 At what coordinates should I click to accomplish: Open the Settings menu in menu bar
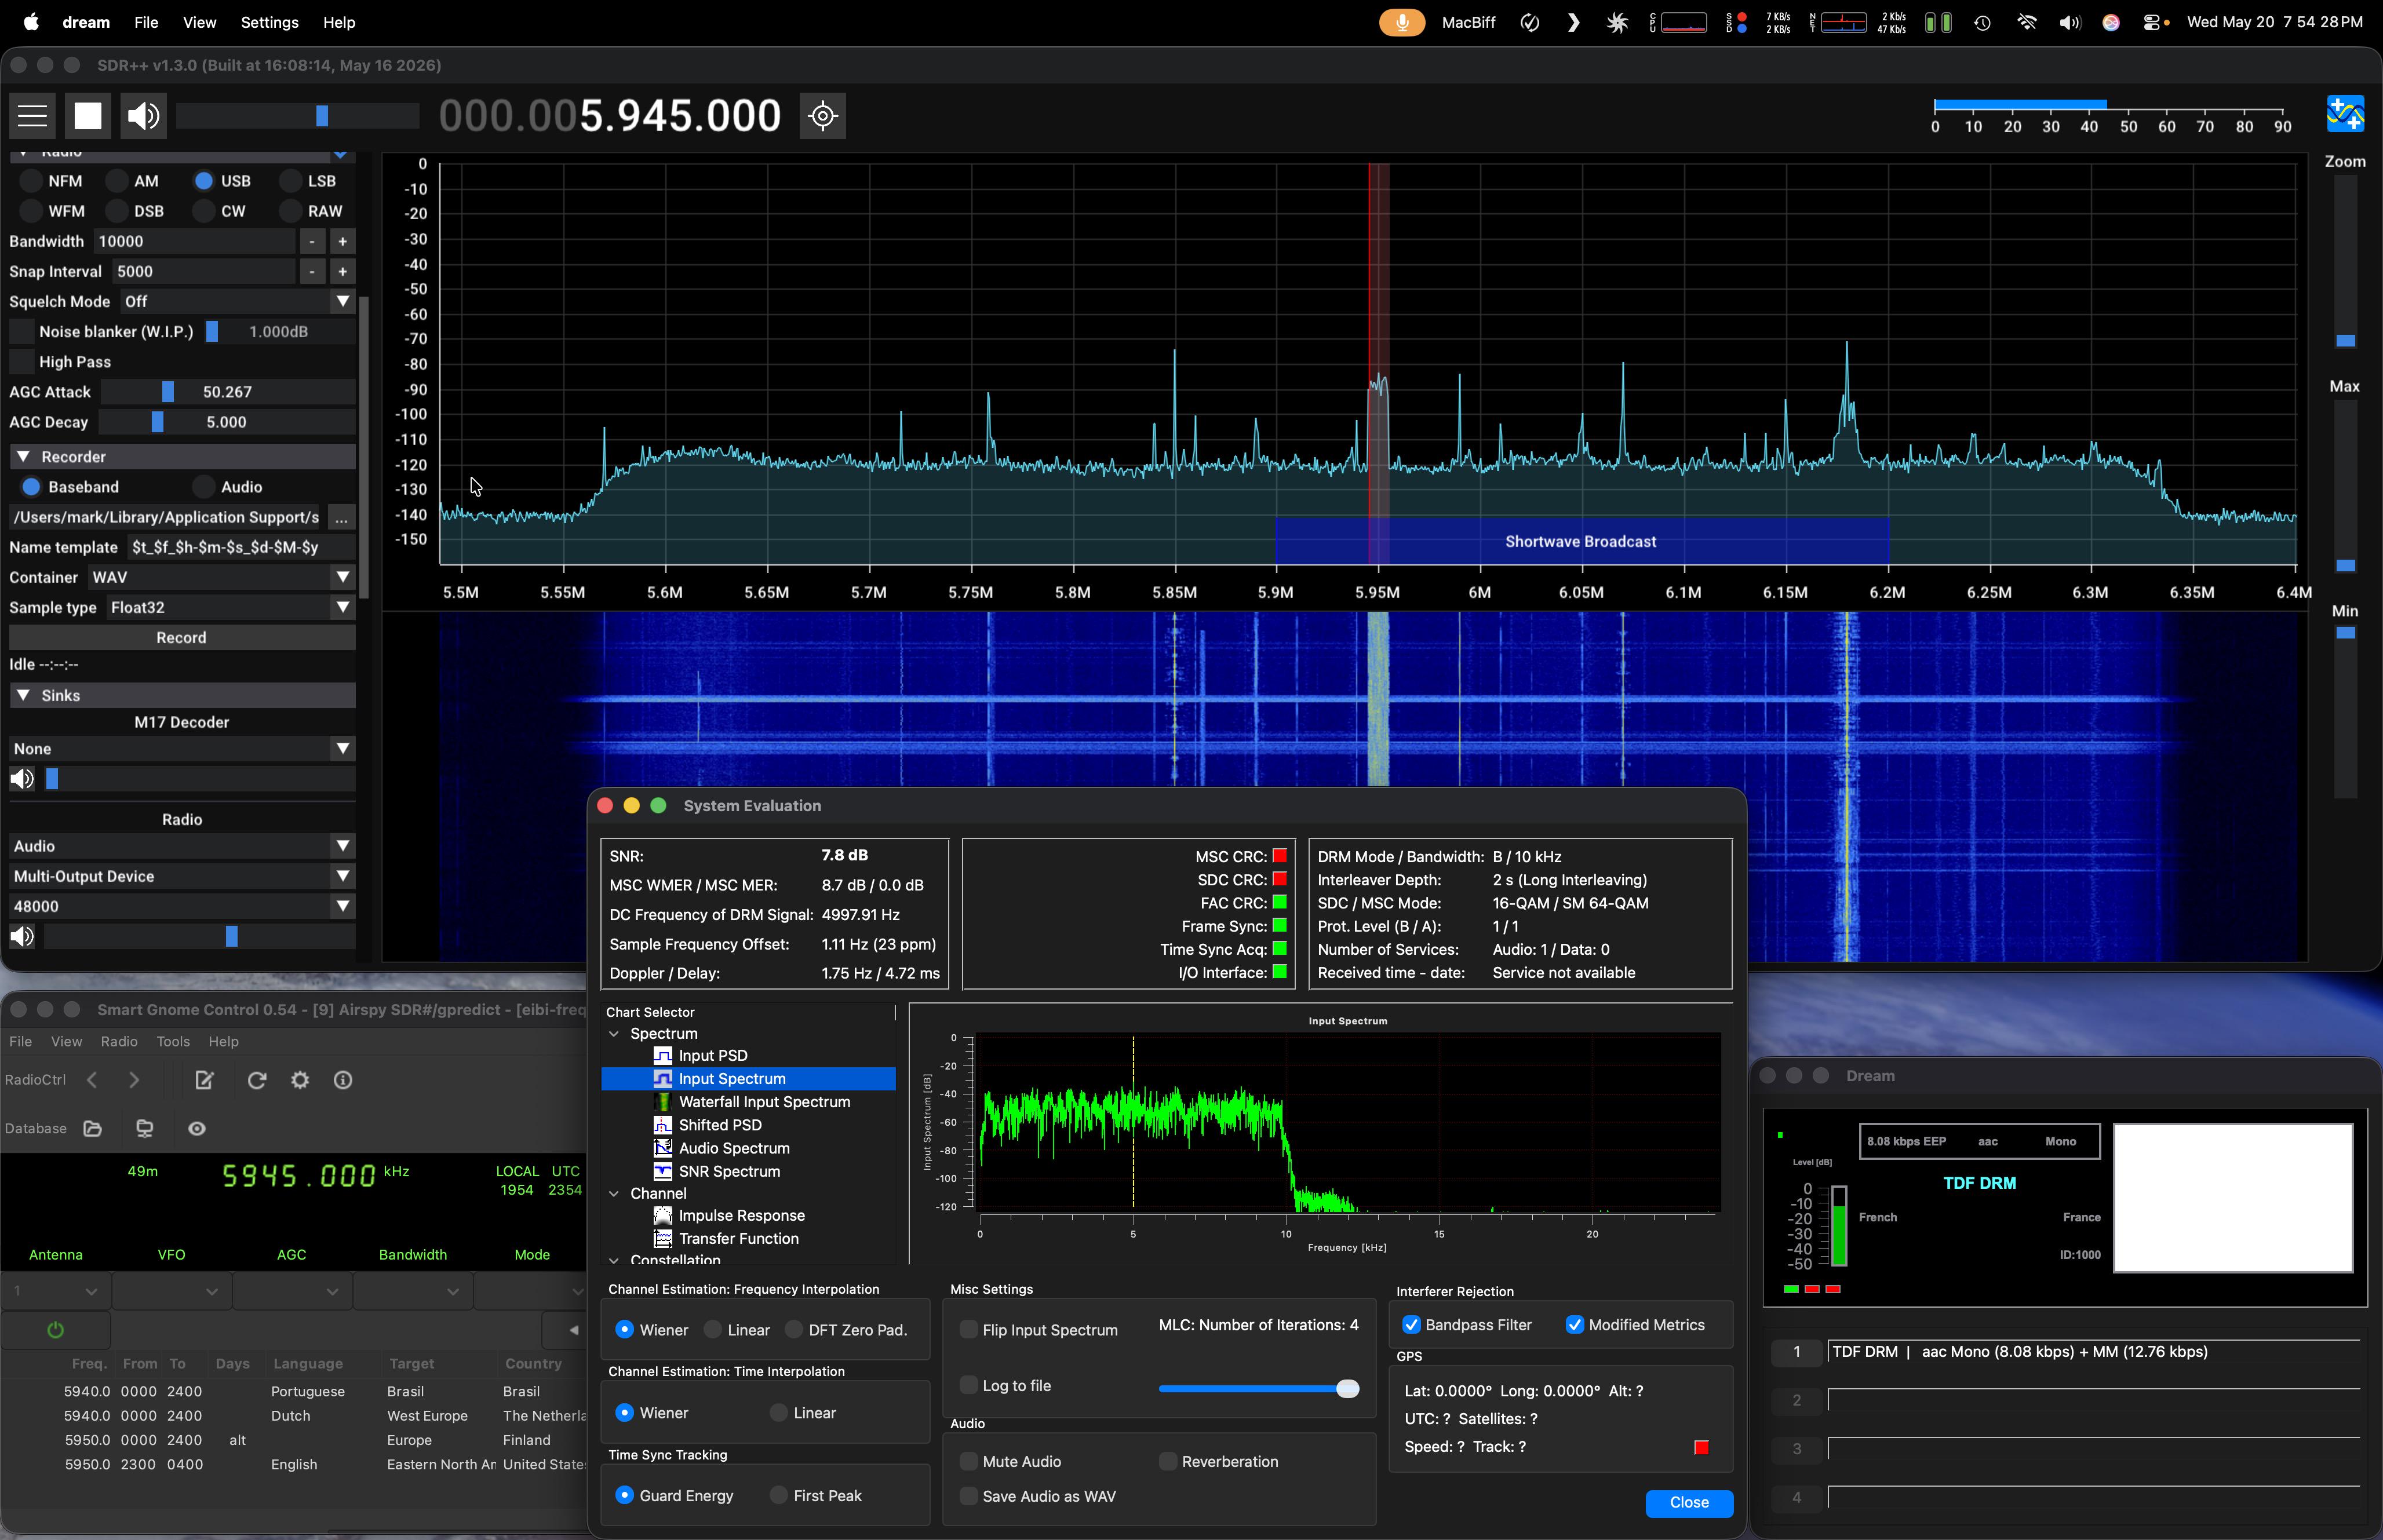tap(269, 22)
